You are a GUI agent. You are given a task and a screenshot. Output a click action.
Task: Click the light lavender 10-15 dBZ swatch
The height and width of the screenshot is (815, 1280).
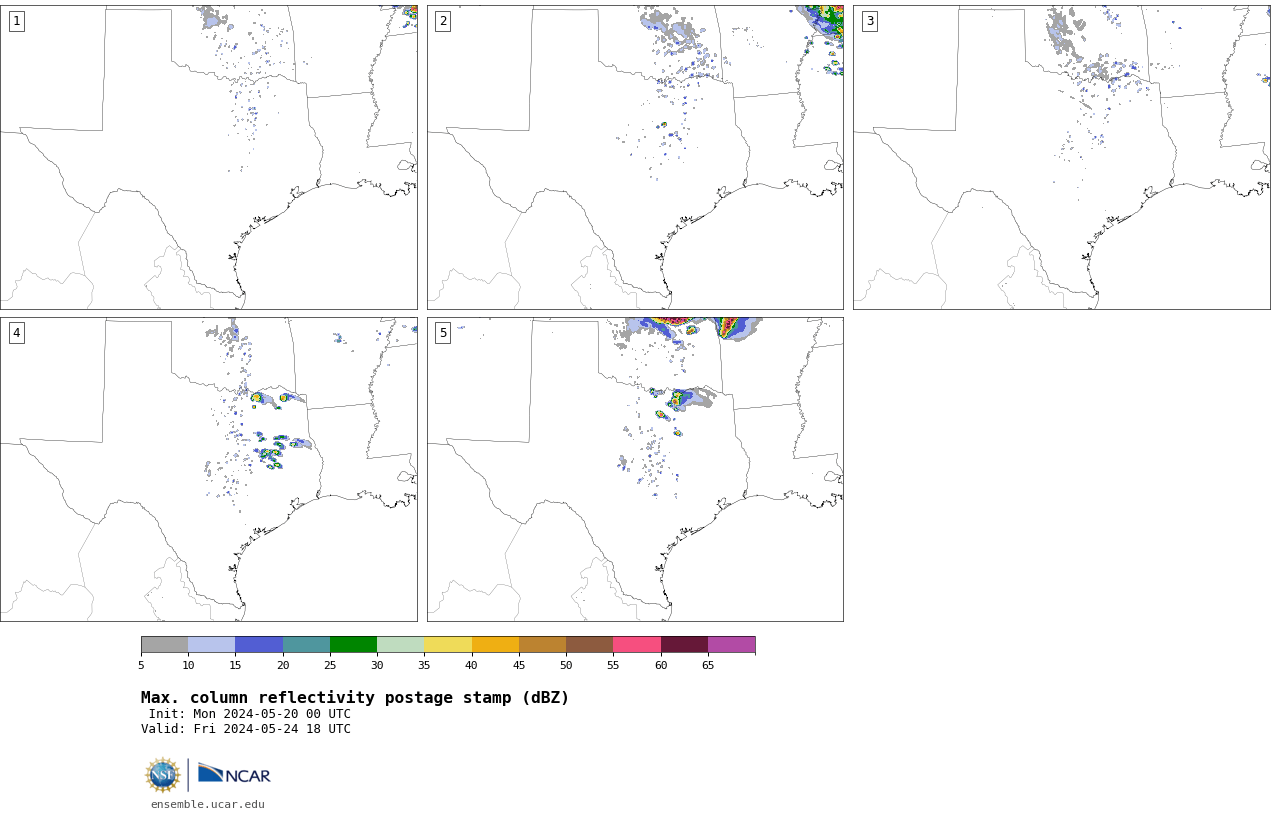(211, 644)
